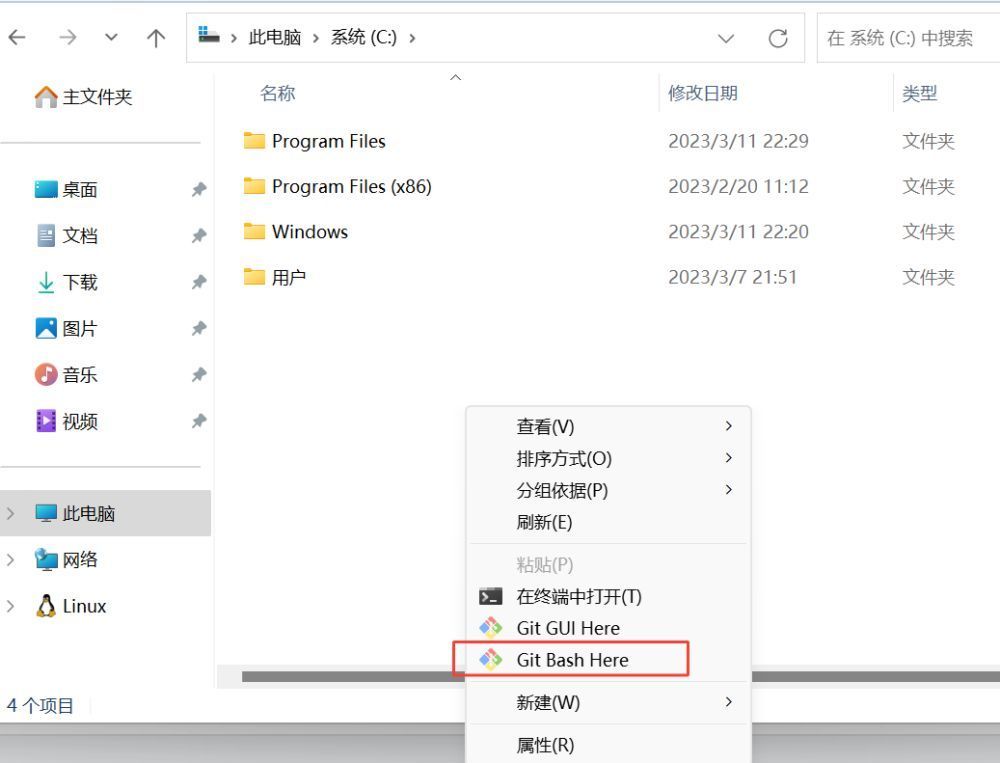
Task: Click the horizontal scrollbar in file list
Action: point(352,677)
